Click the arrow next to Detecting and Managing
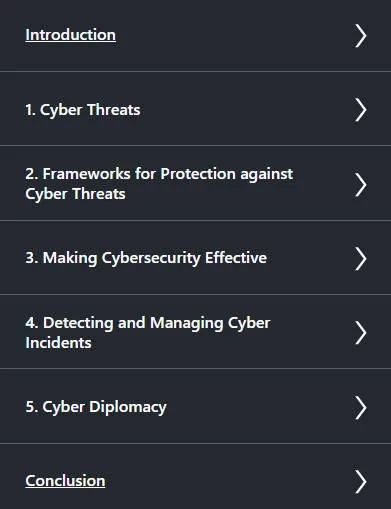Screen dimensions: 391x509 [360, 333]
